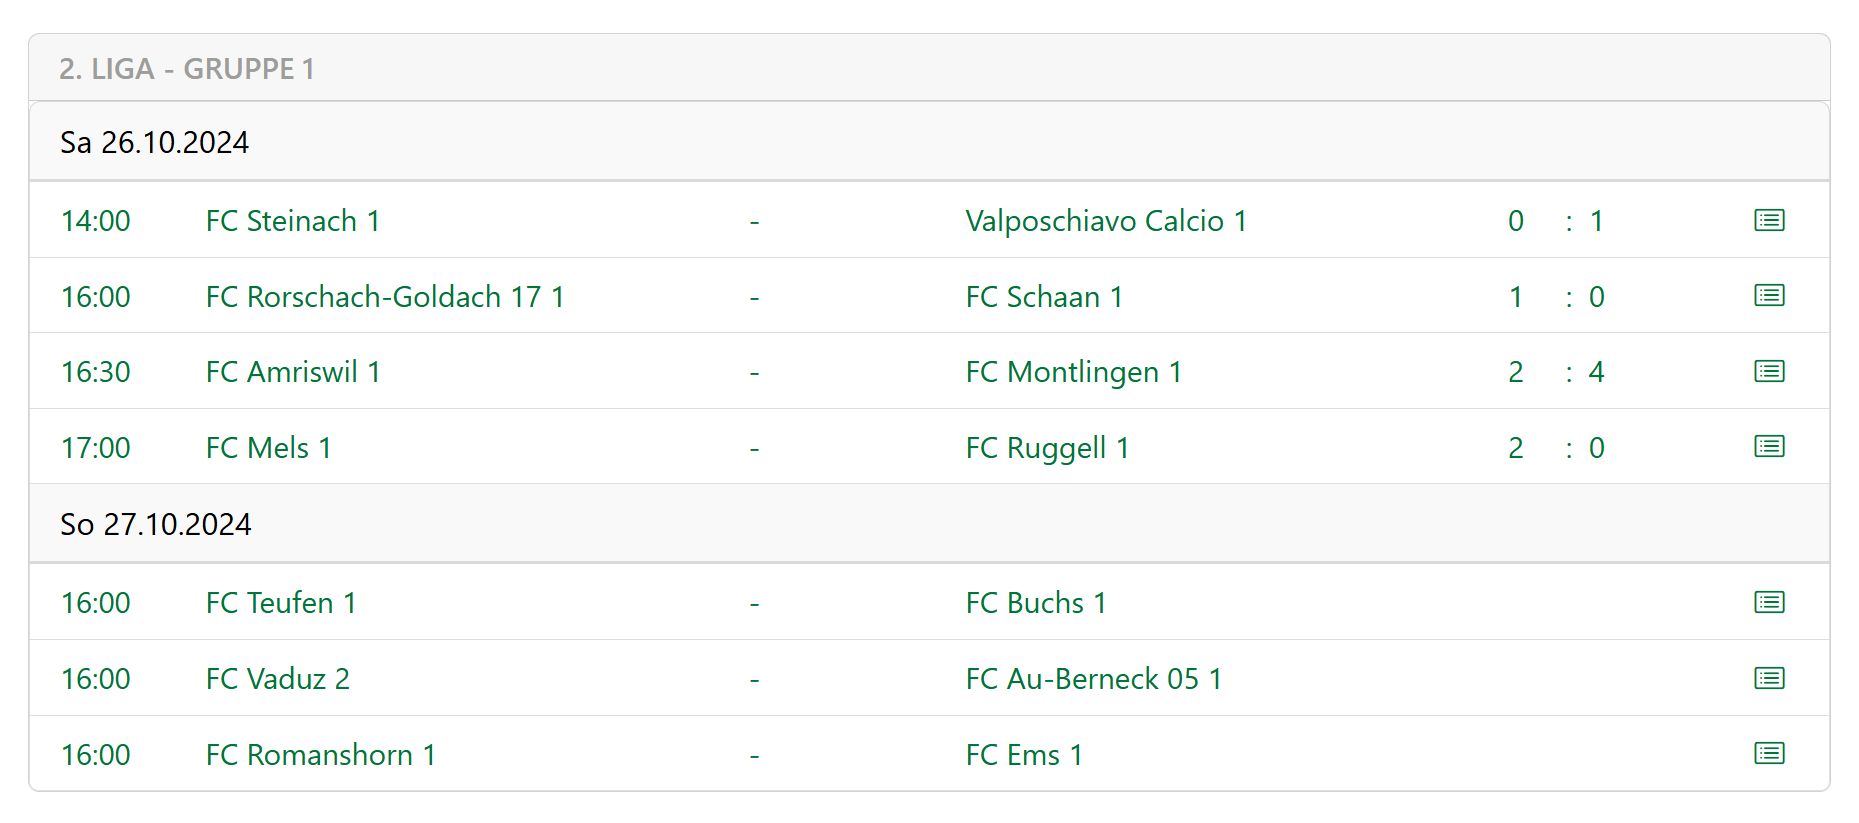1859x823 pixels.
Task: Select FC Au-Berneck 05 1 team
Action: [x=1093, y=679]
